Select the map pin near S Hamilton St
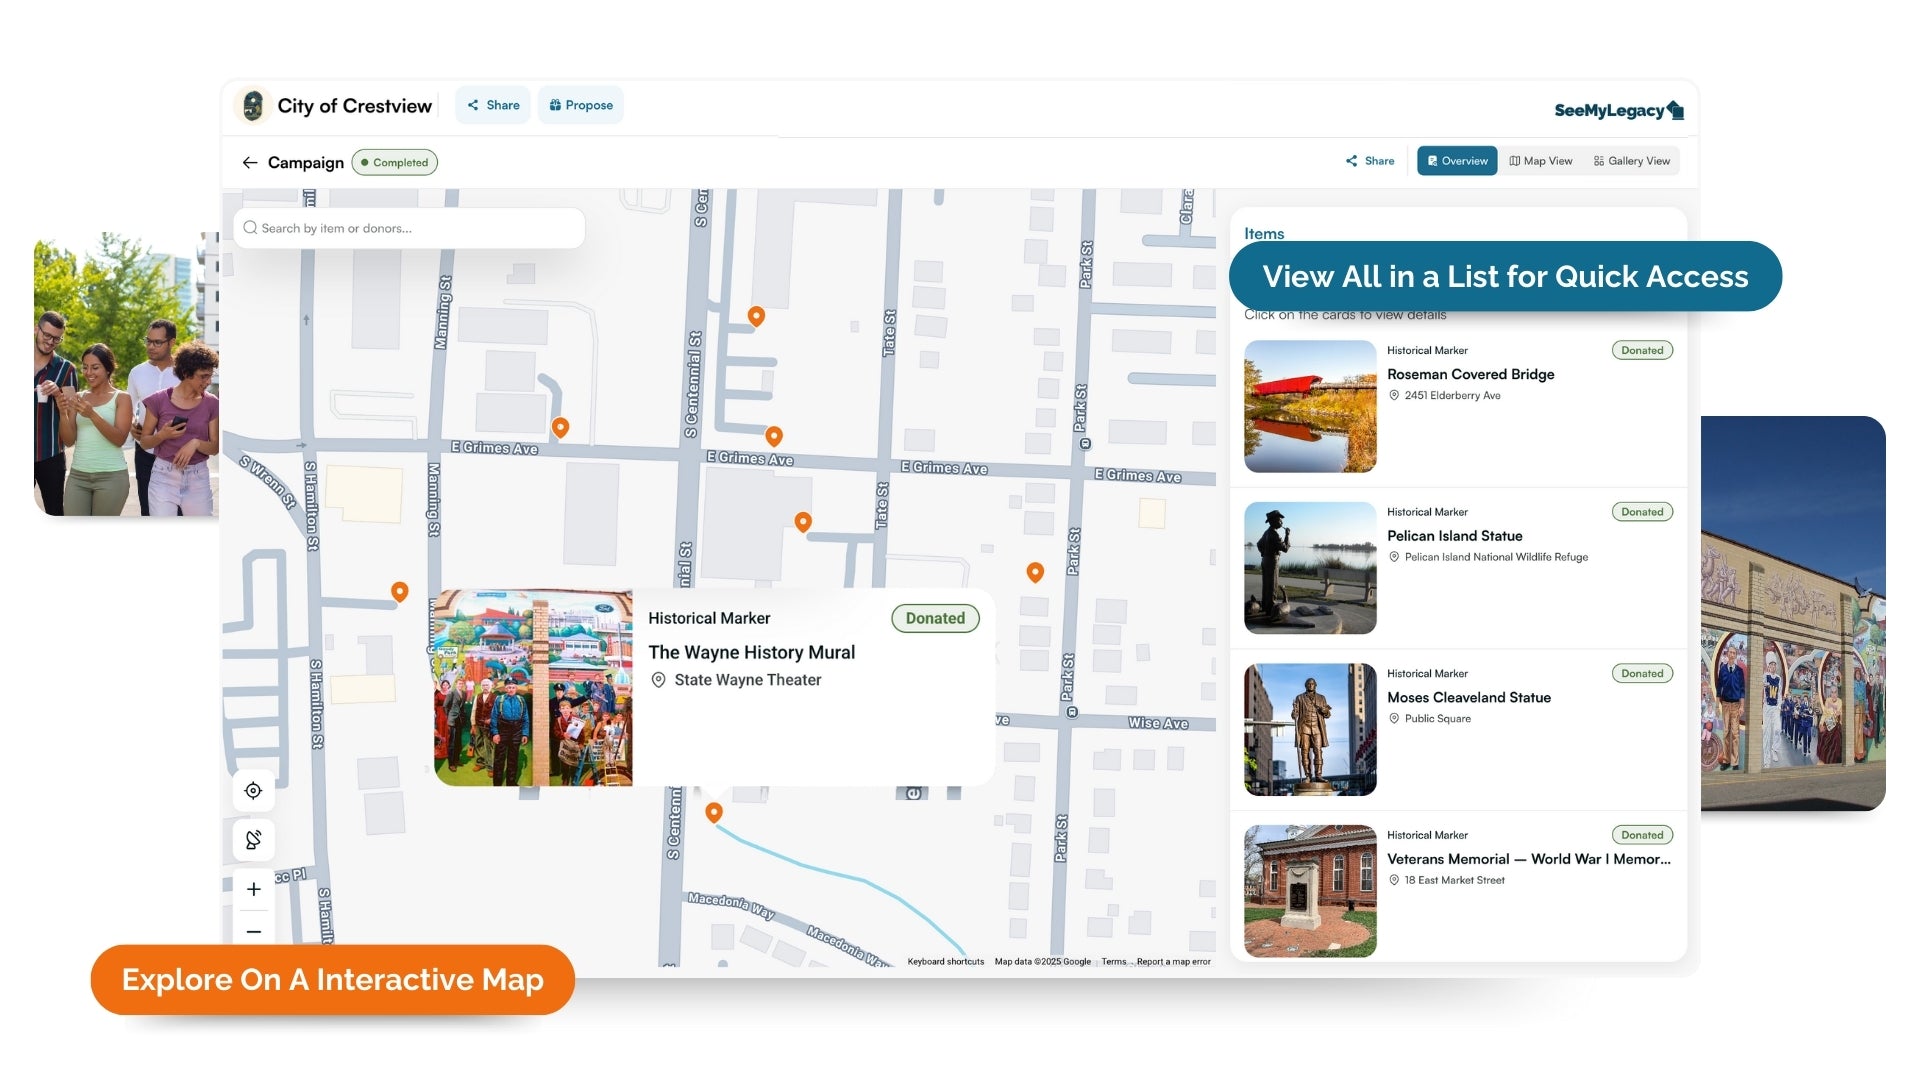 (x=400, y=592)
